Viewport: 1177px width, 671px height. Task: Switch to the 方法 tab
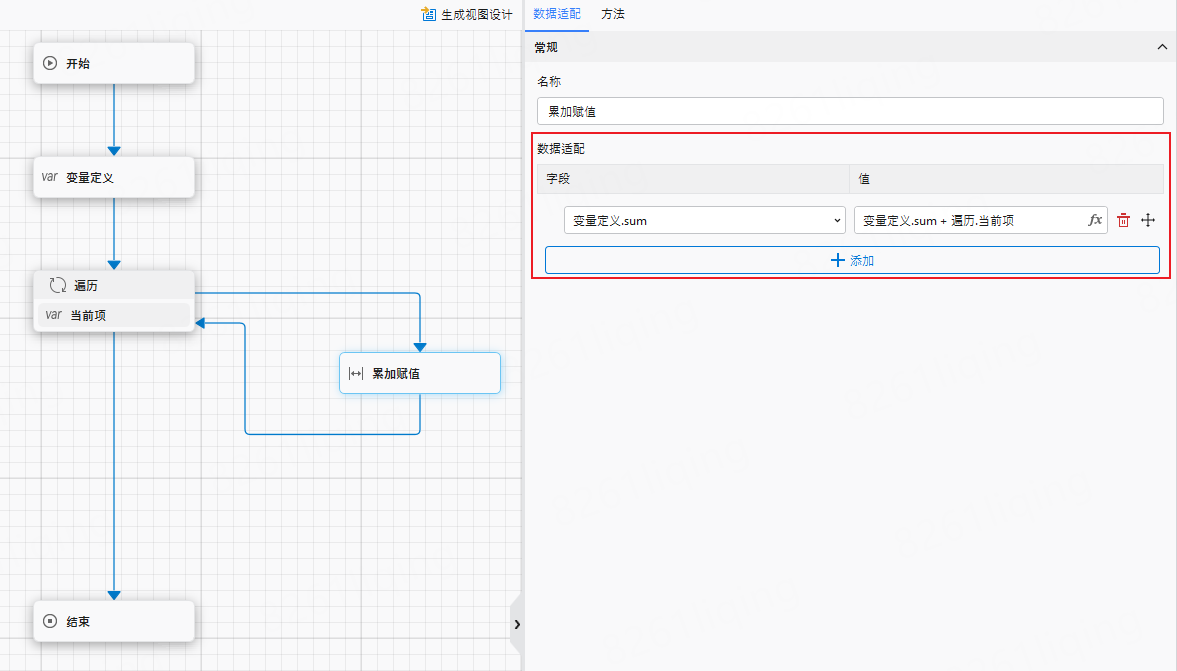coord(613,14)
